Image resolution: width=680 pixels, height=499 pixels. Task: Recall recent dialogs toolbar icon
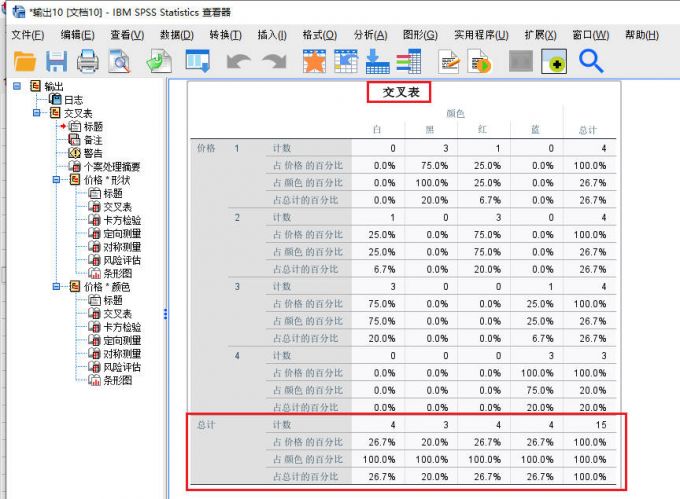click(198, 61)
